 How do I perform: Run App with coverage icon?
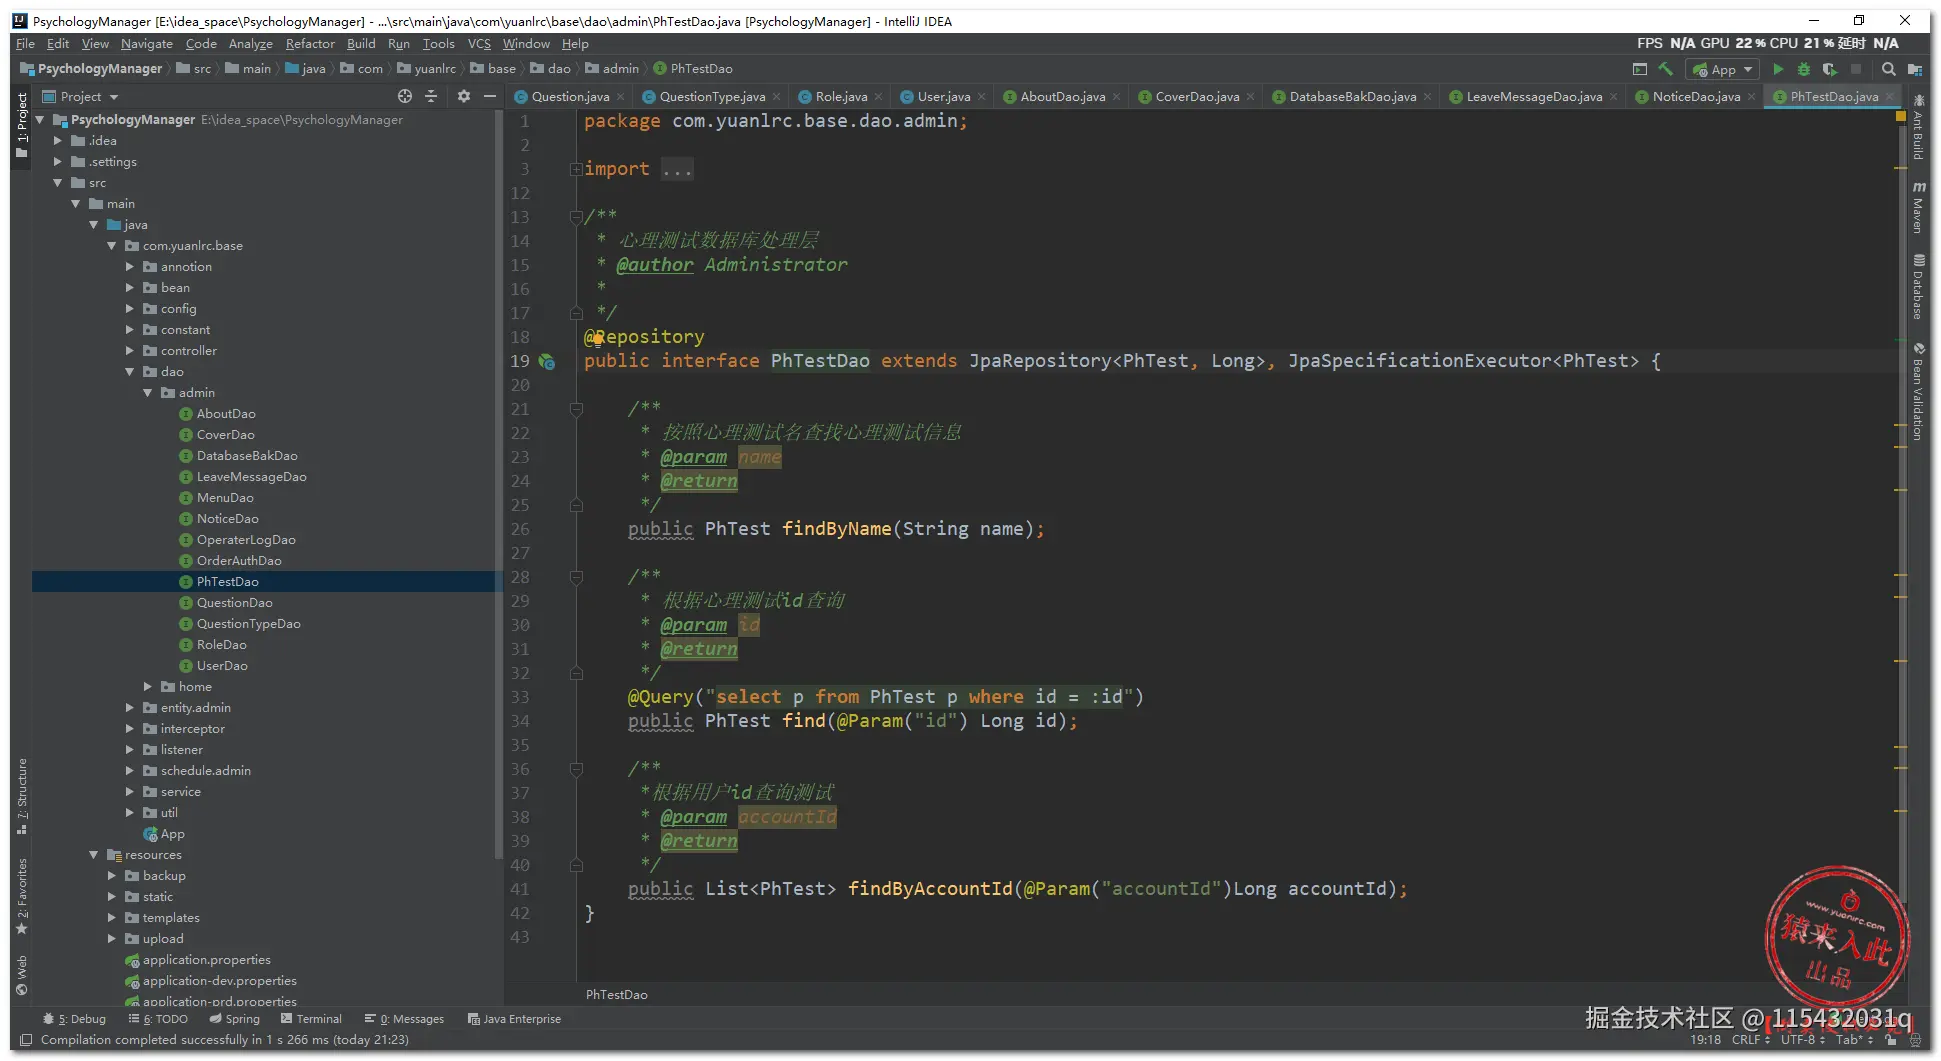click(1830, 69)
